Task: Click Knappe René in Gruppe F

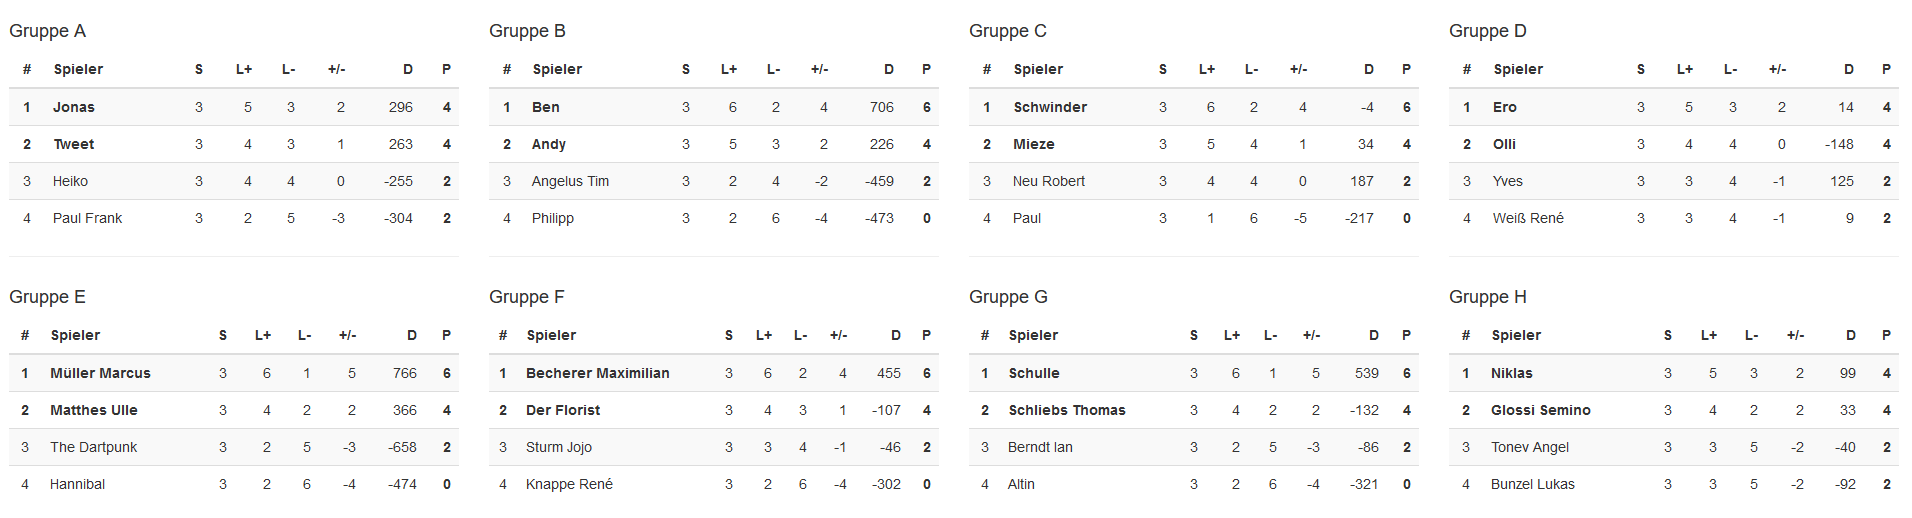Action: (x=569, y=484)
